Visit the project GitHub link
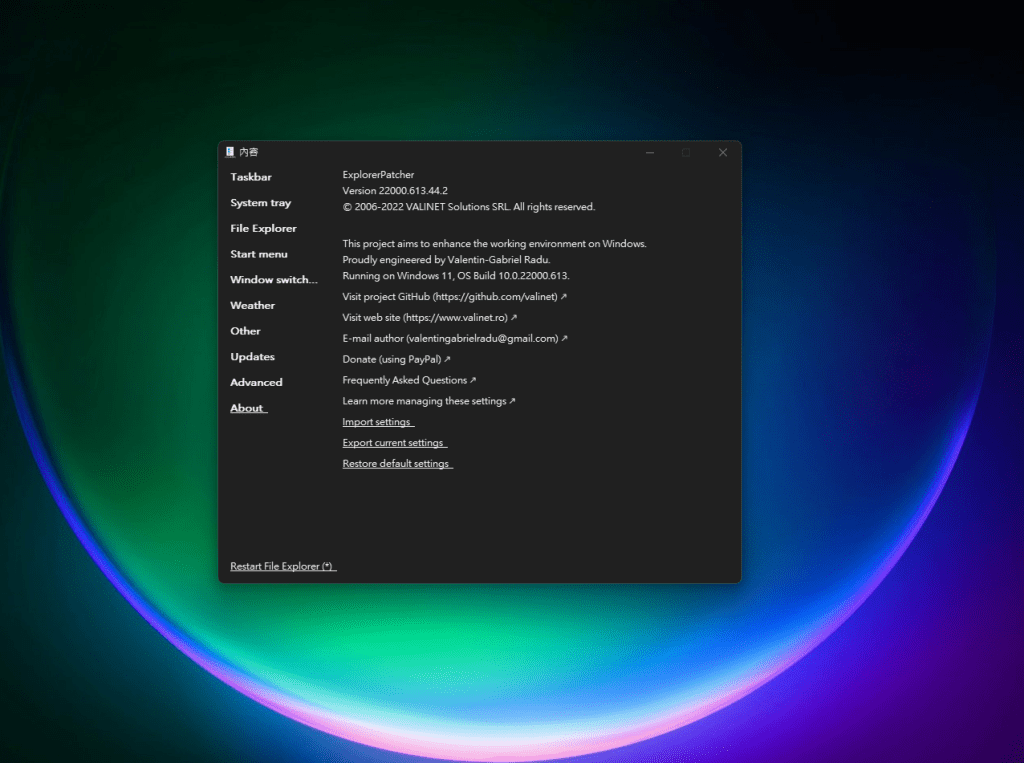The image size is (1024, 763). tap(454, 297)
